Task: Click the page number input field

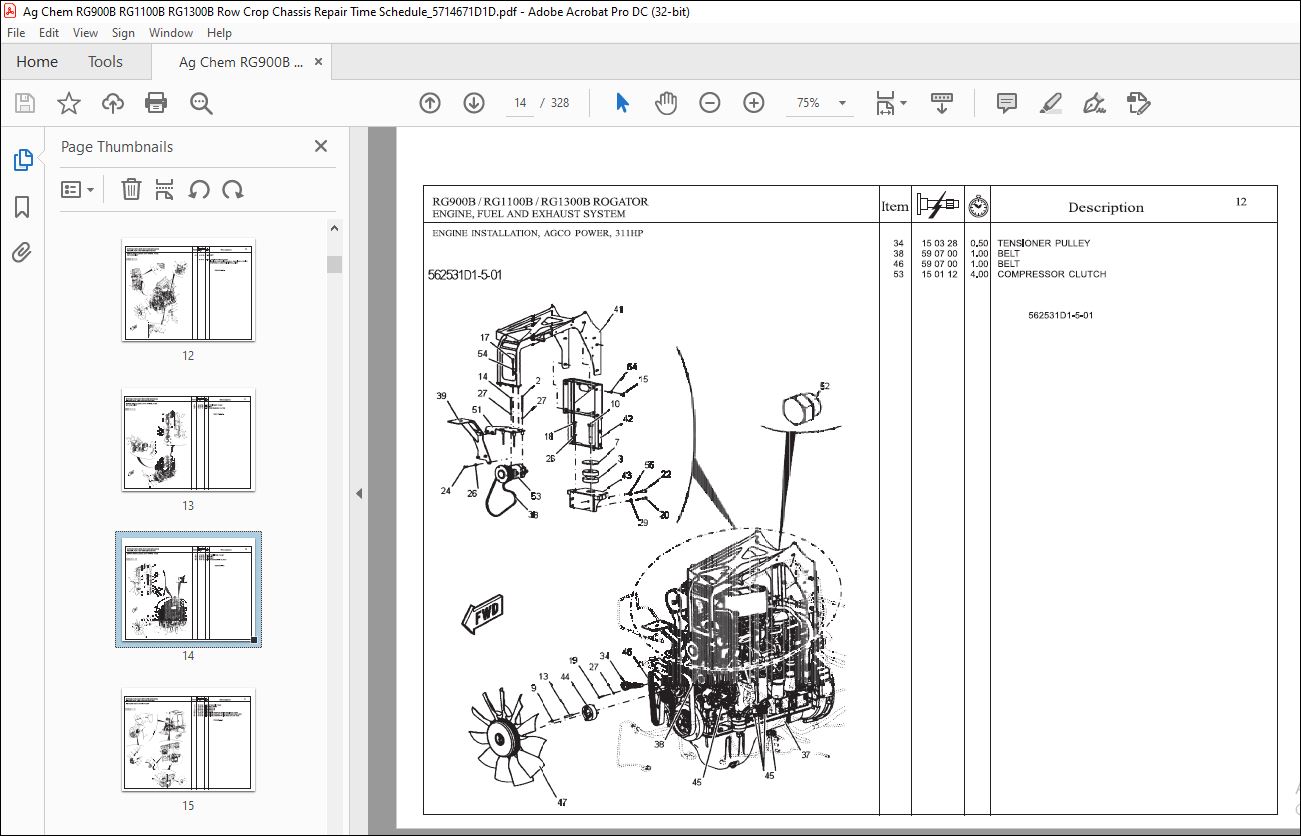Action: (x=519, y=103)
